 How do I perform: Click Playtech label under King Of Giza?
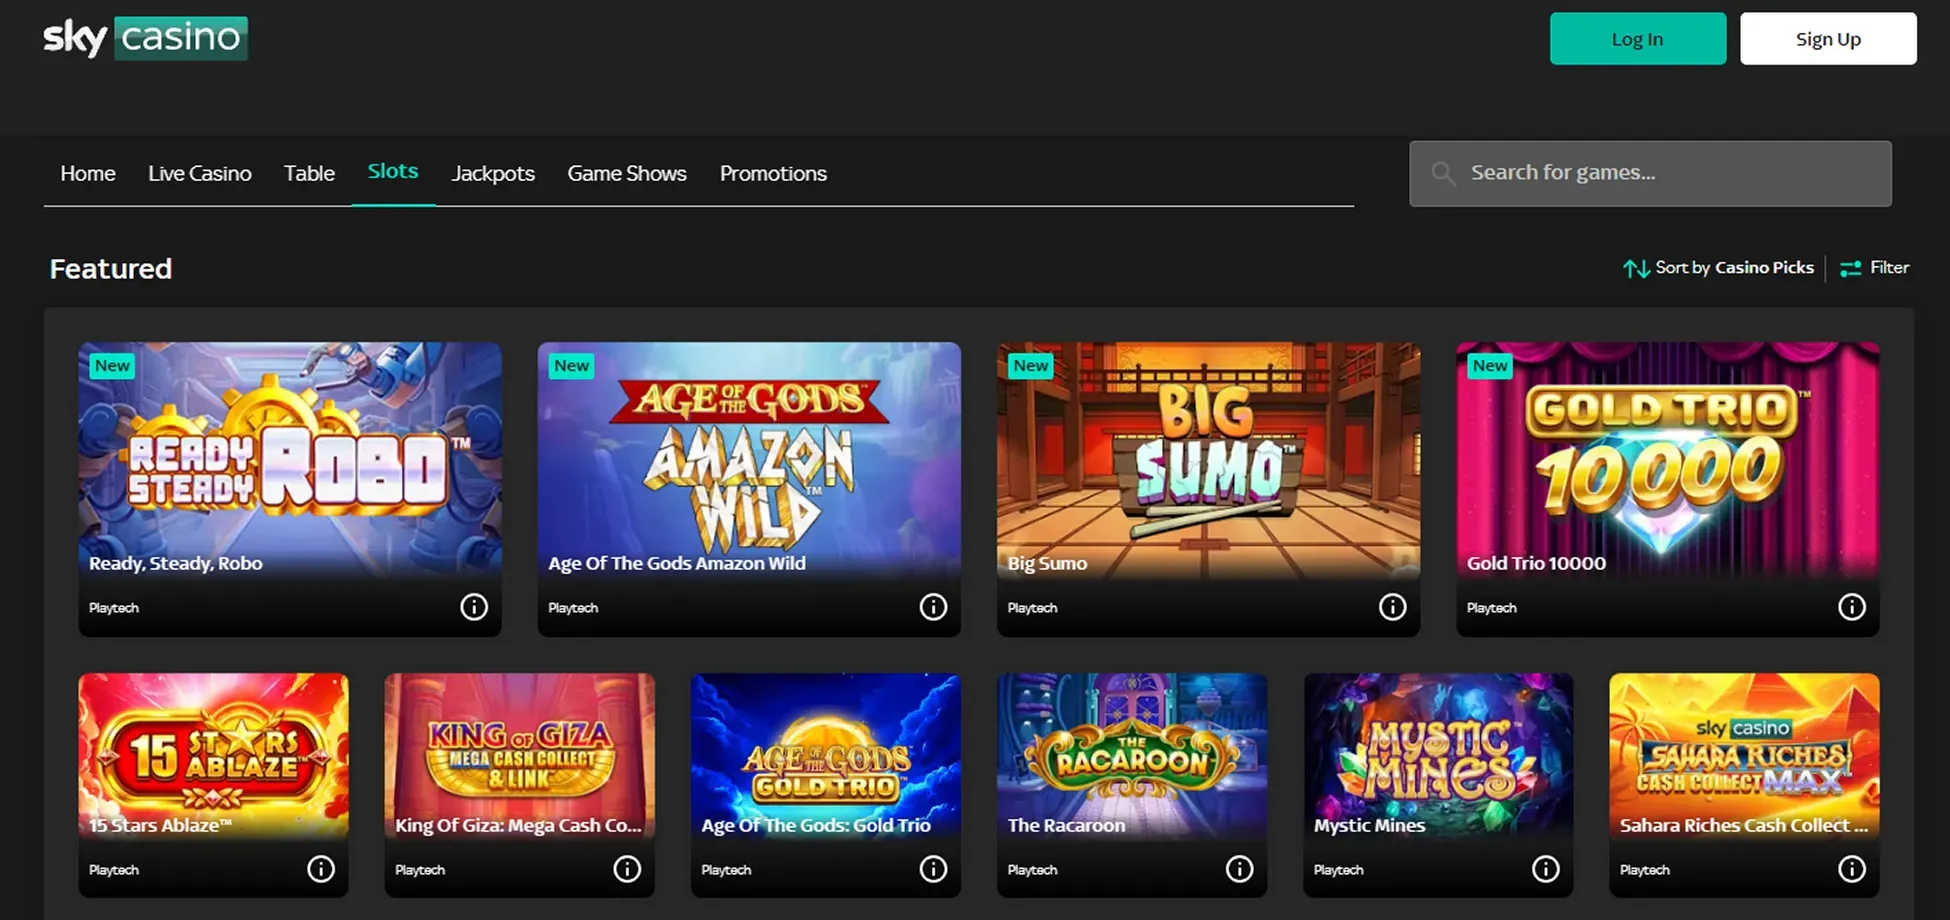pyautogui.click(x=420, y=870)
